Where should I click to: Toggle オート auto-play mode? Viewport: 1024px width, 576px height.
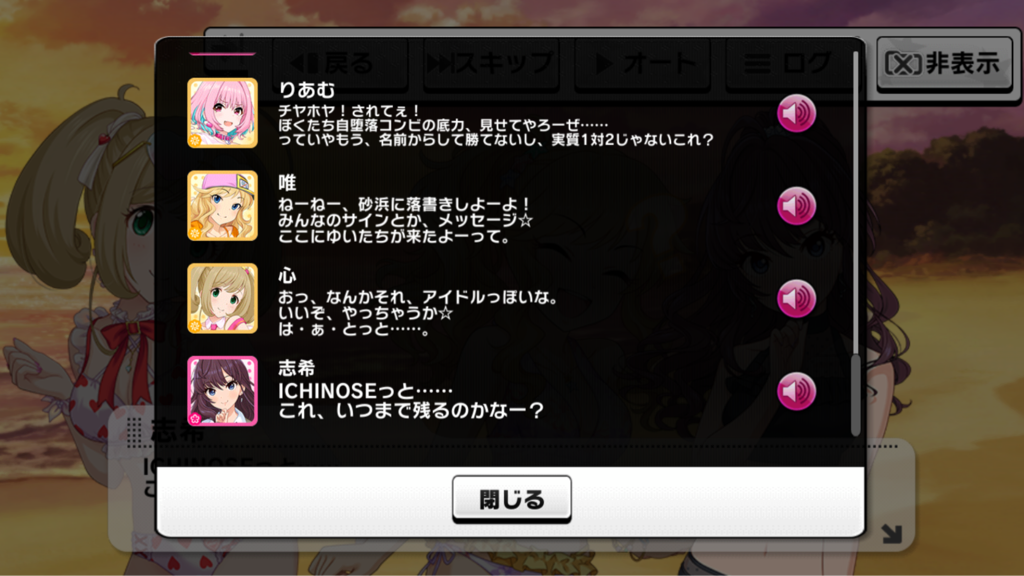(x=643, y=63)
